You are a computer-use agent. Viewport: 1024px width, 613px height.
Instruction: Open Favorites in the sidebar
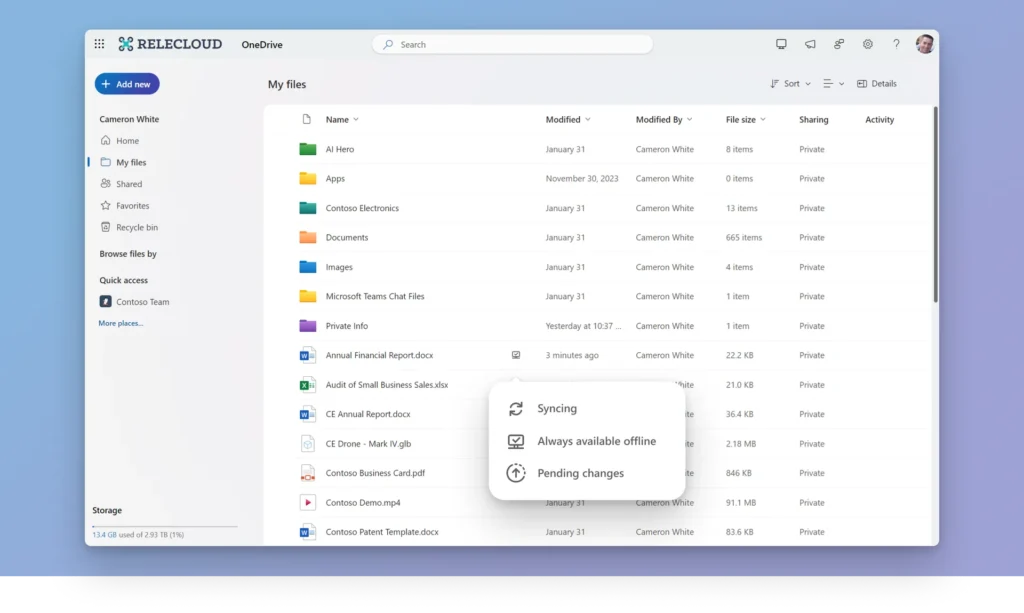coord(132,206)
